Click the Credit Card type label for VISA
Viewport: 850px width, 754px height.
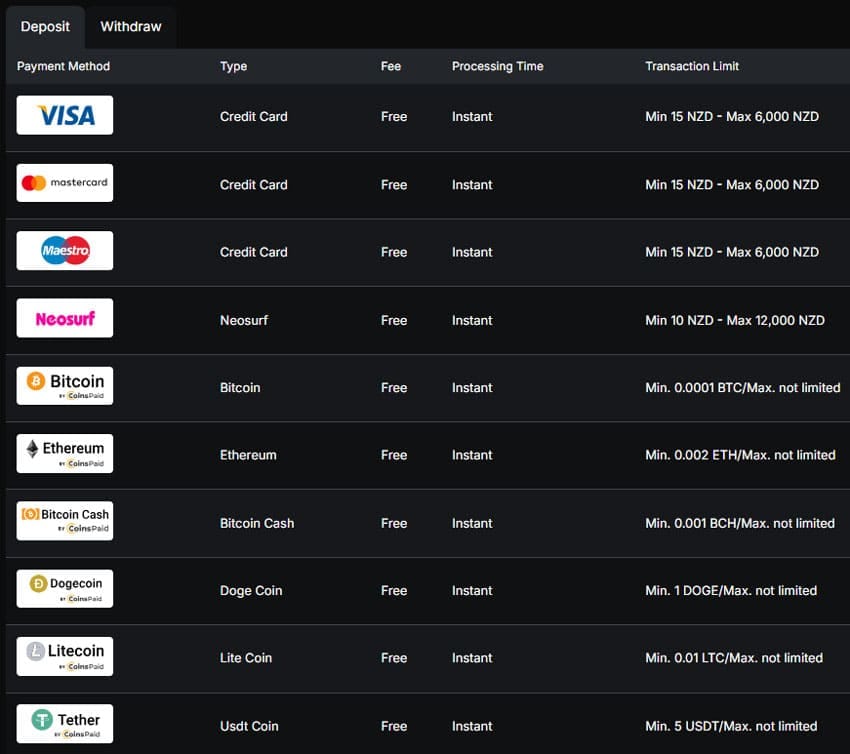pos(253,116)
